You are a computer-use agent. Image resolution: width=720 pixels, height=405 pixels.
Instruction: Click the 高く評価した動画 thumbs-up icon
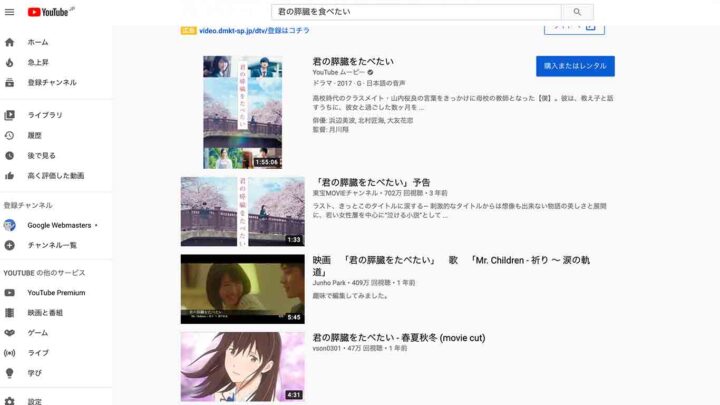(10, 176)
